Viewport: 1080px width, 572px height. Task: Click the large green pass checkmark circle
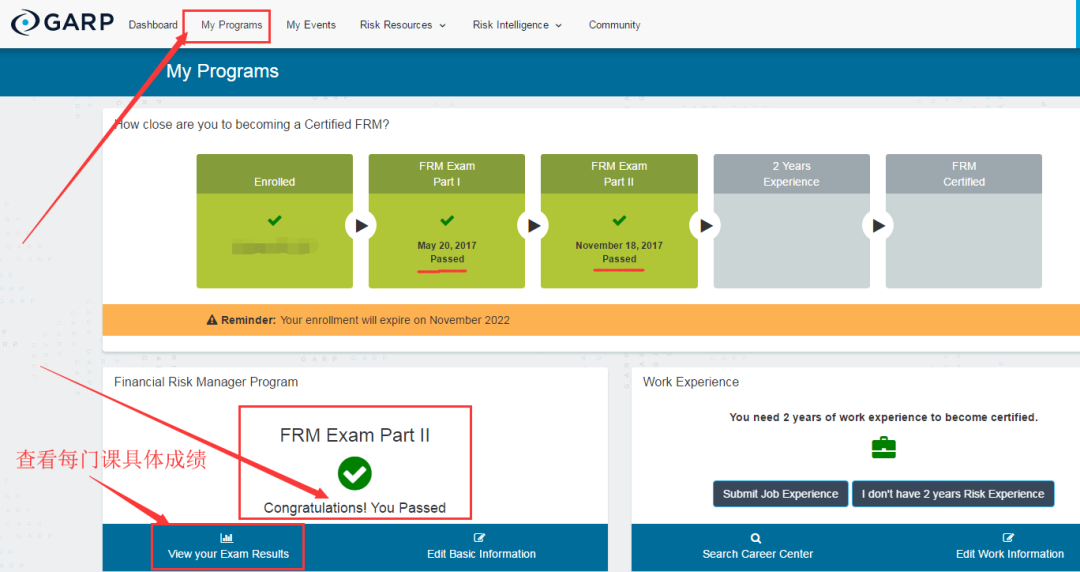pos(355,473)
